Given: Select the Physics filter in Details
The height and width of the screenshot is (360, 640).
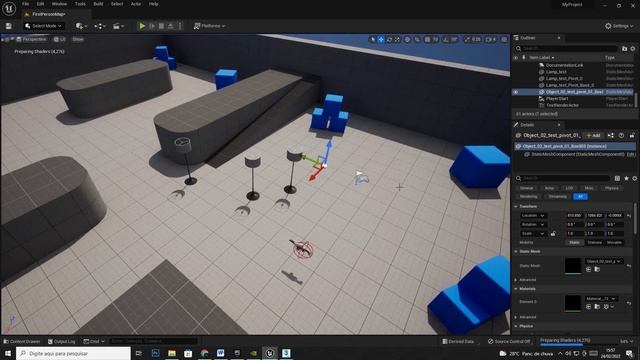Looking at the screenshot, I should pos(611,188).
